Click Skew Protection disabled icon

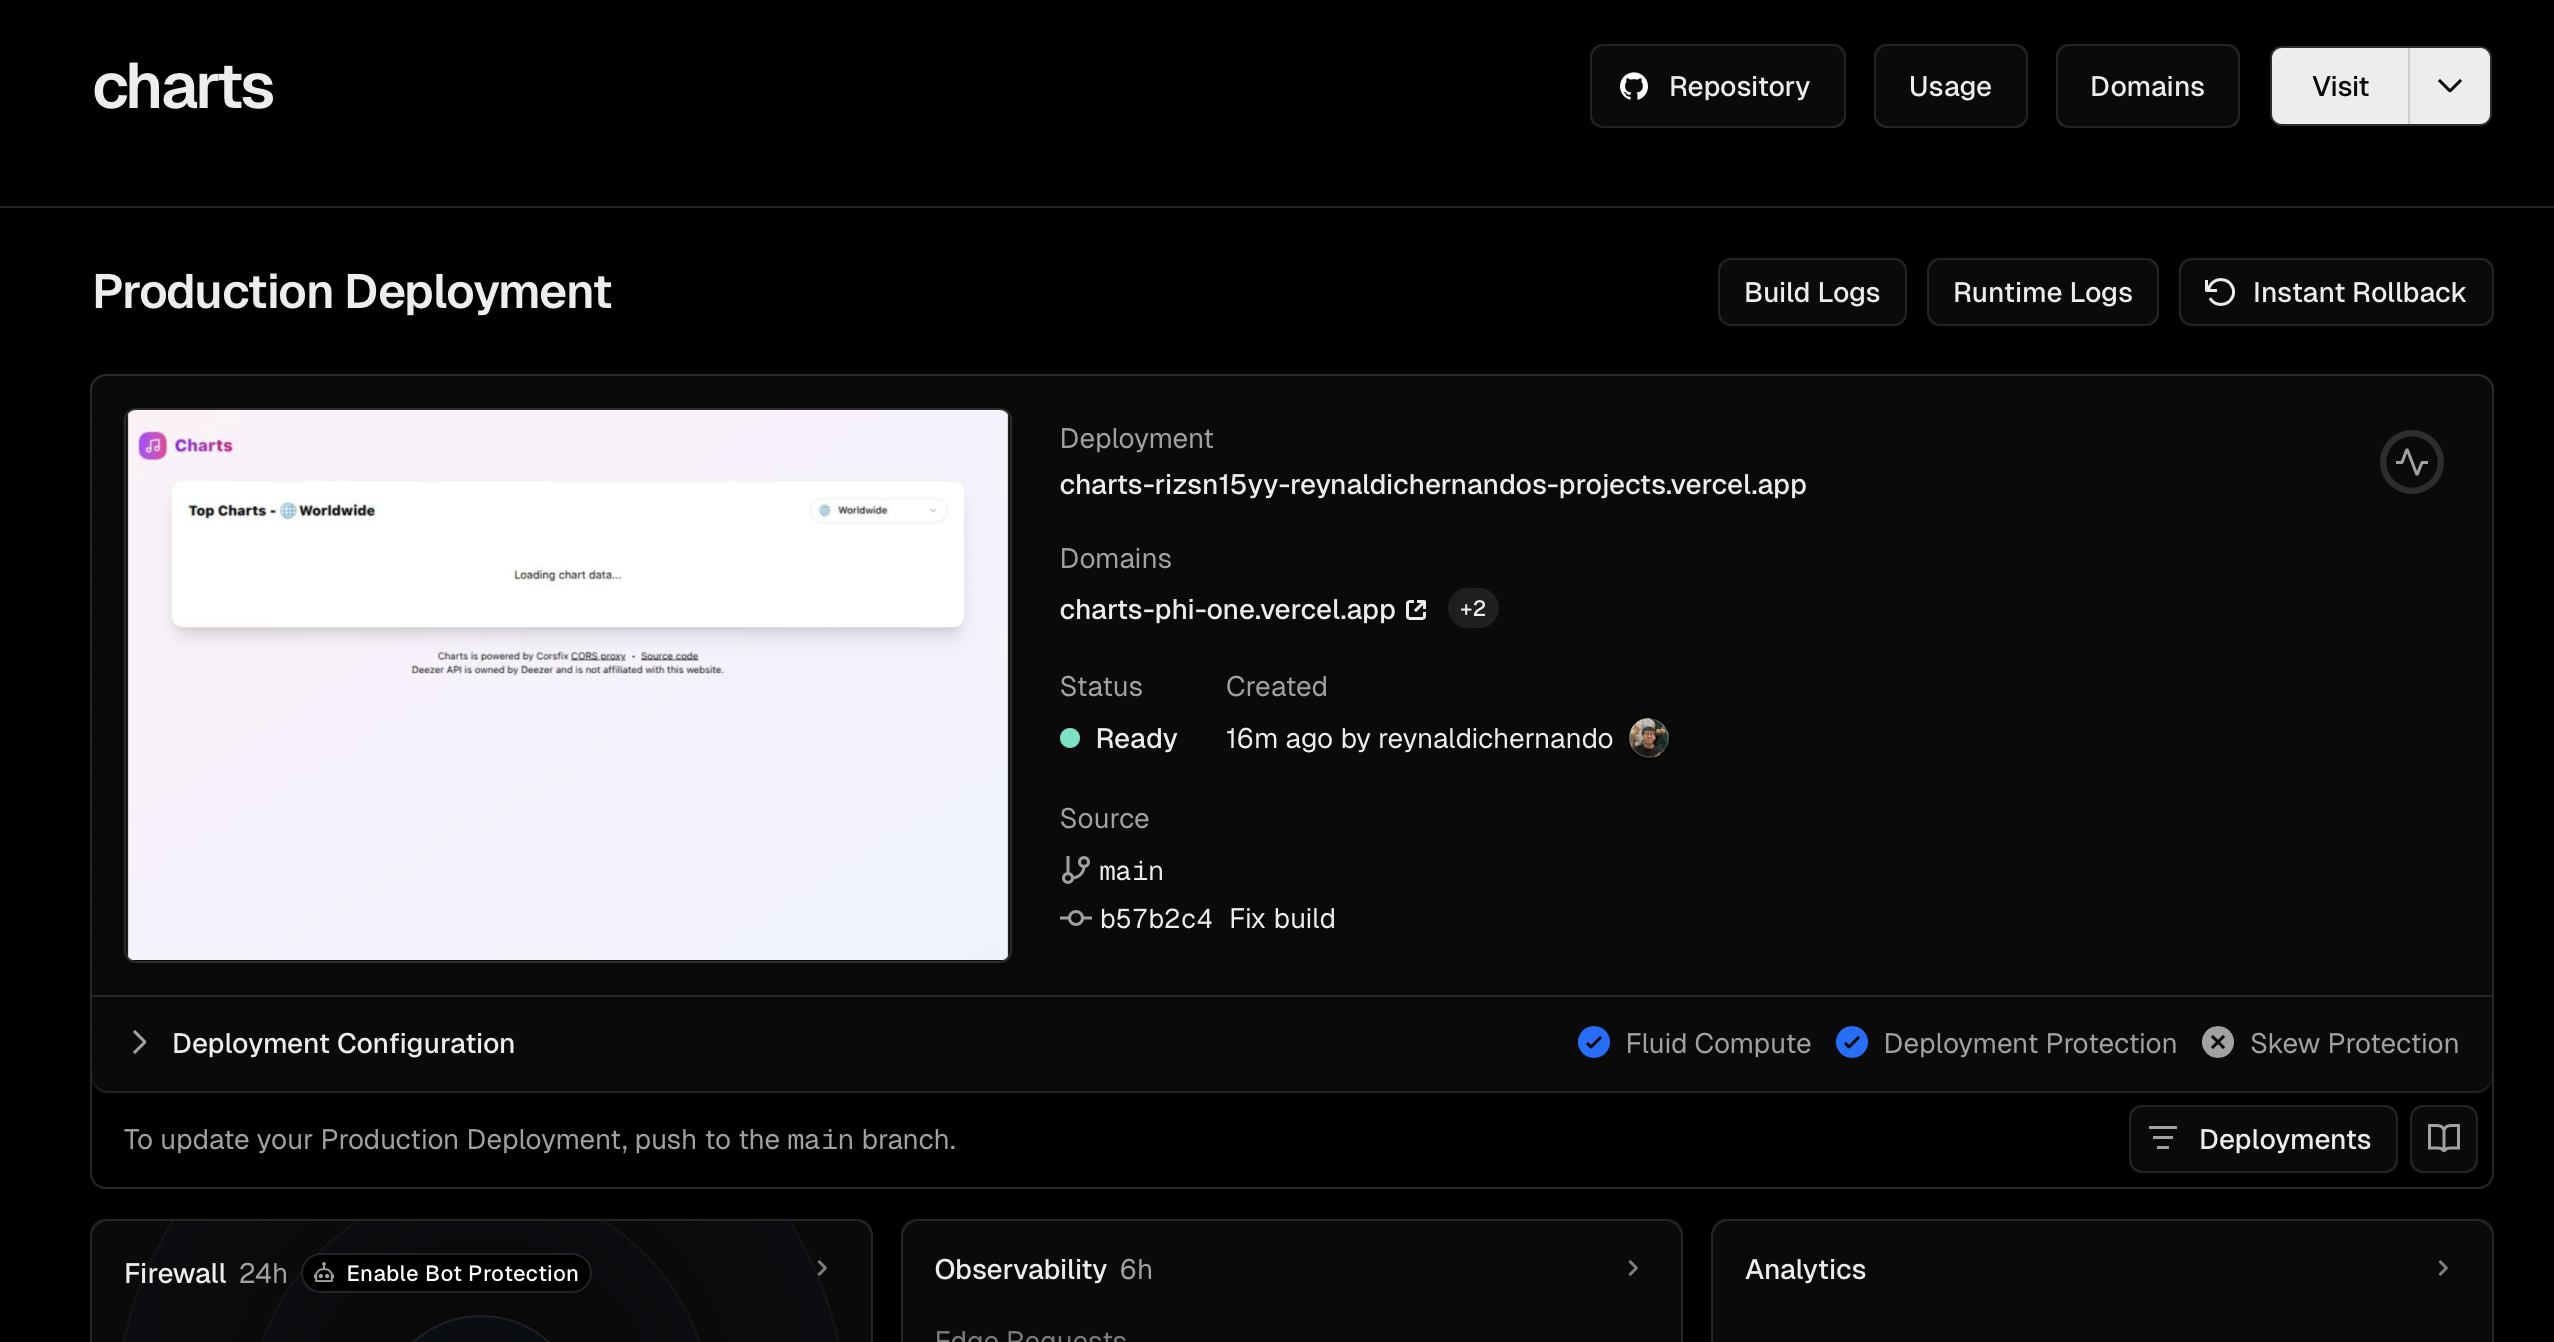tap(2218, 1043)
